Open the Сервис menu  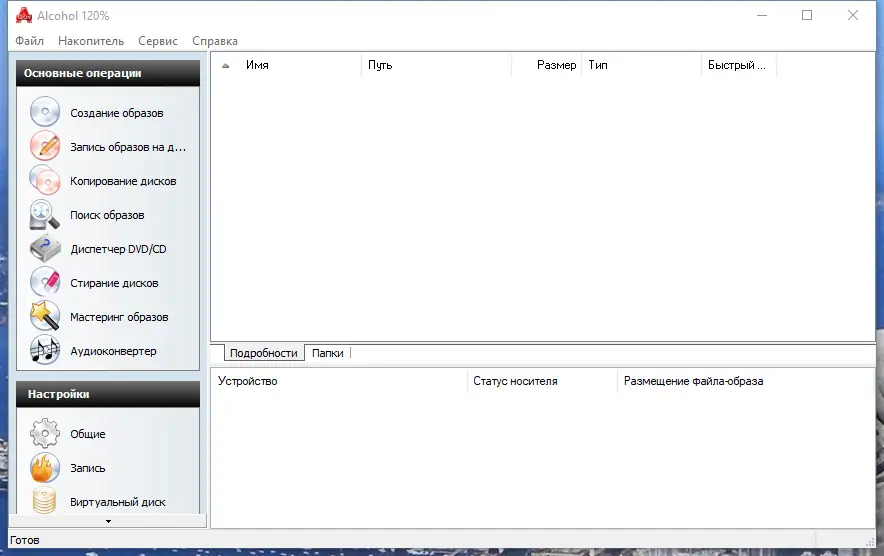pos(158,41)
